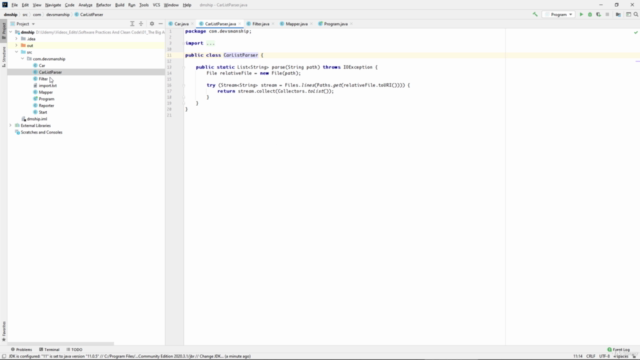Expand the .idea folder arrow

[x=17, y=39]
